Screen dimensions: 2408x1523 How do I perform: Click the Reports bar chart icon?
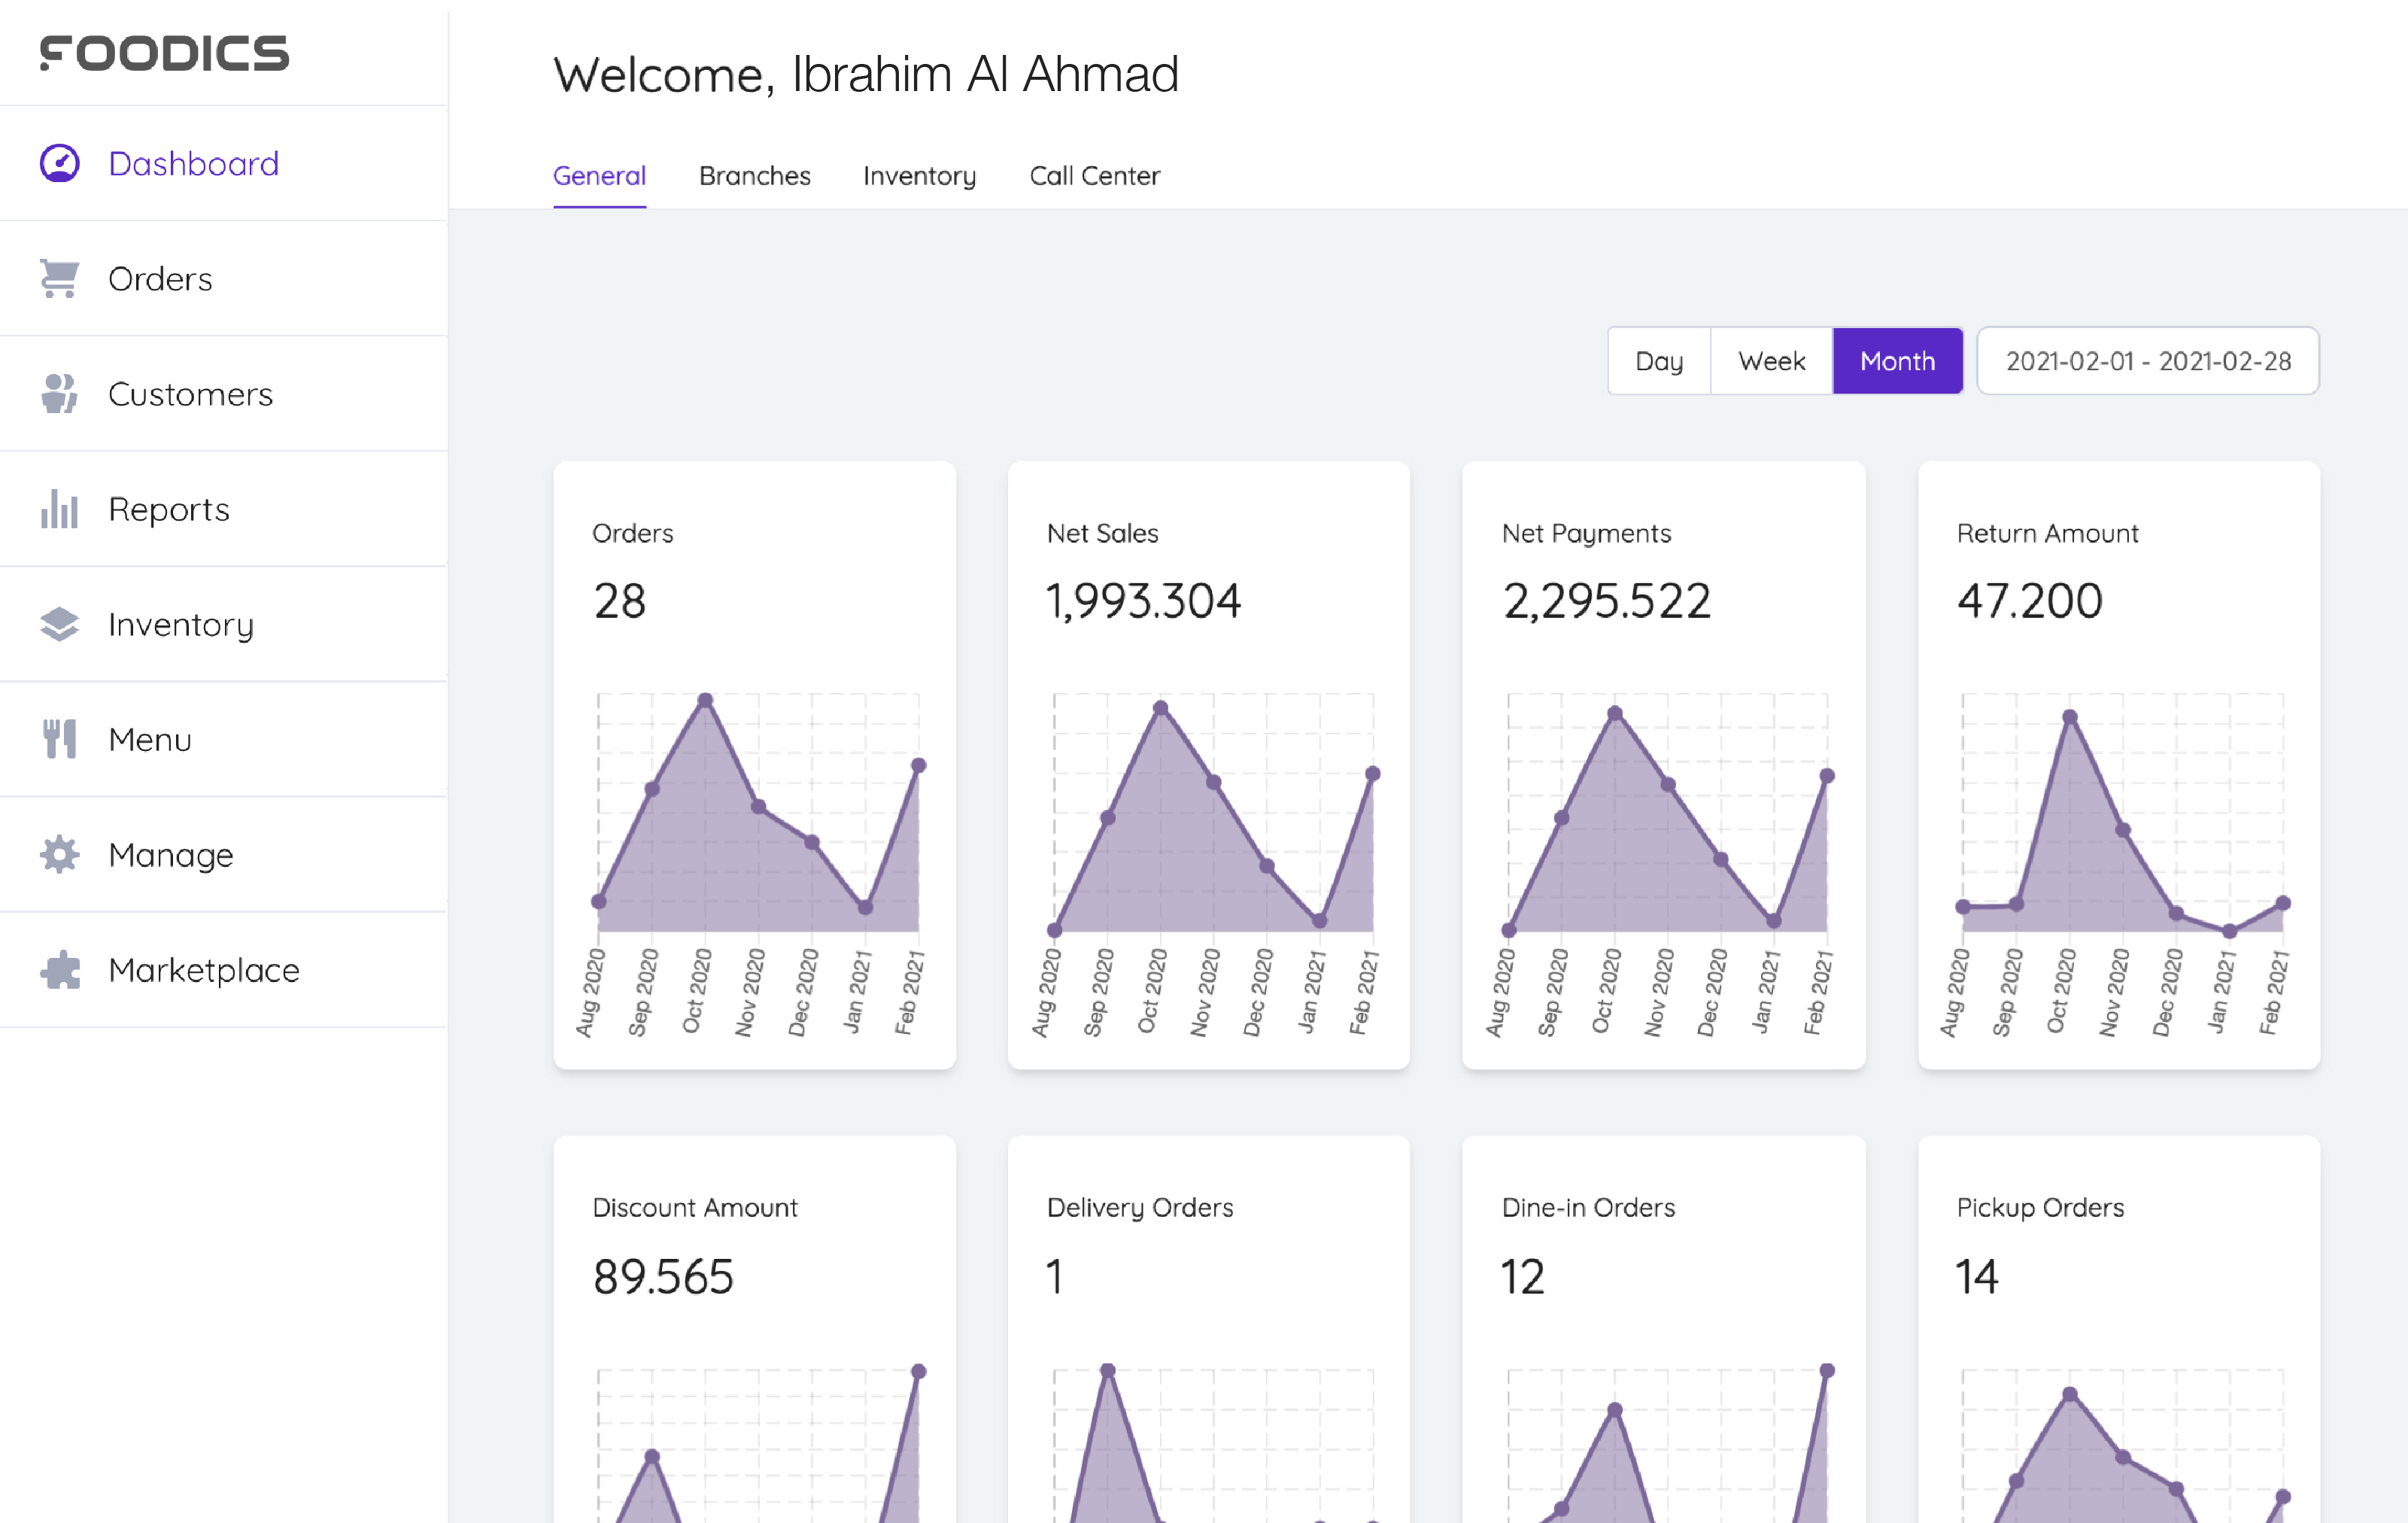click(59, 509)
